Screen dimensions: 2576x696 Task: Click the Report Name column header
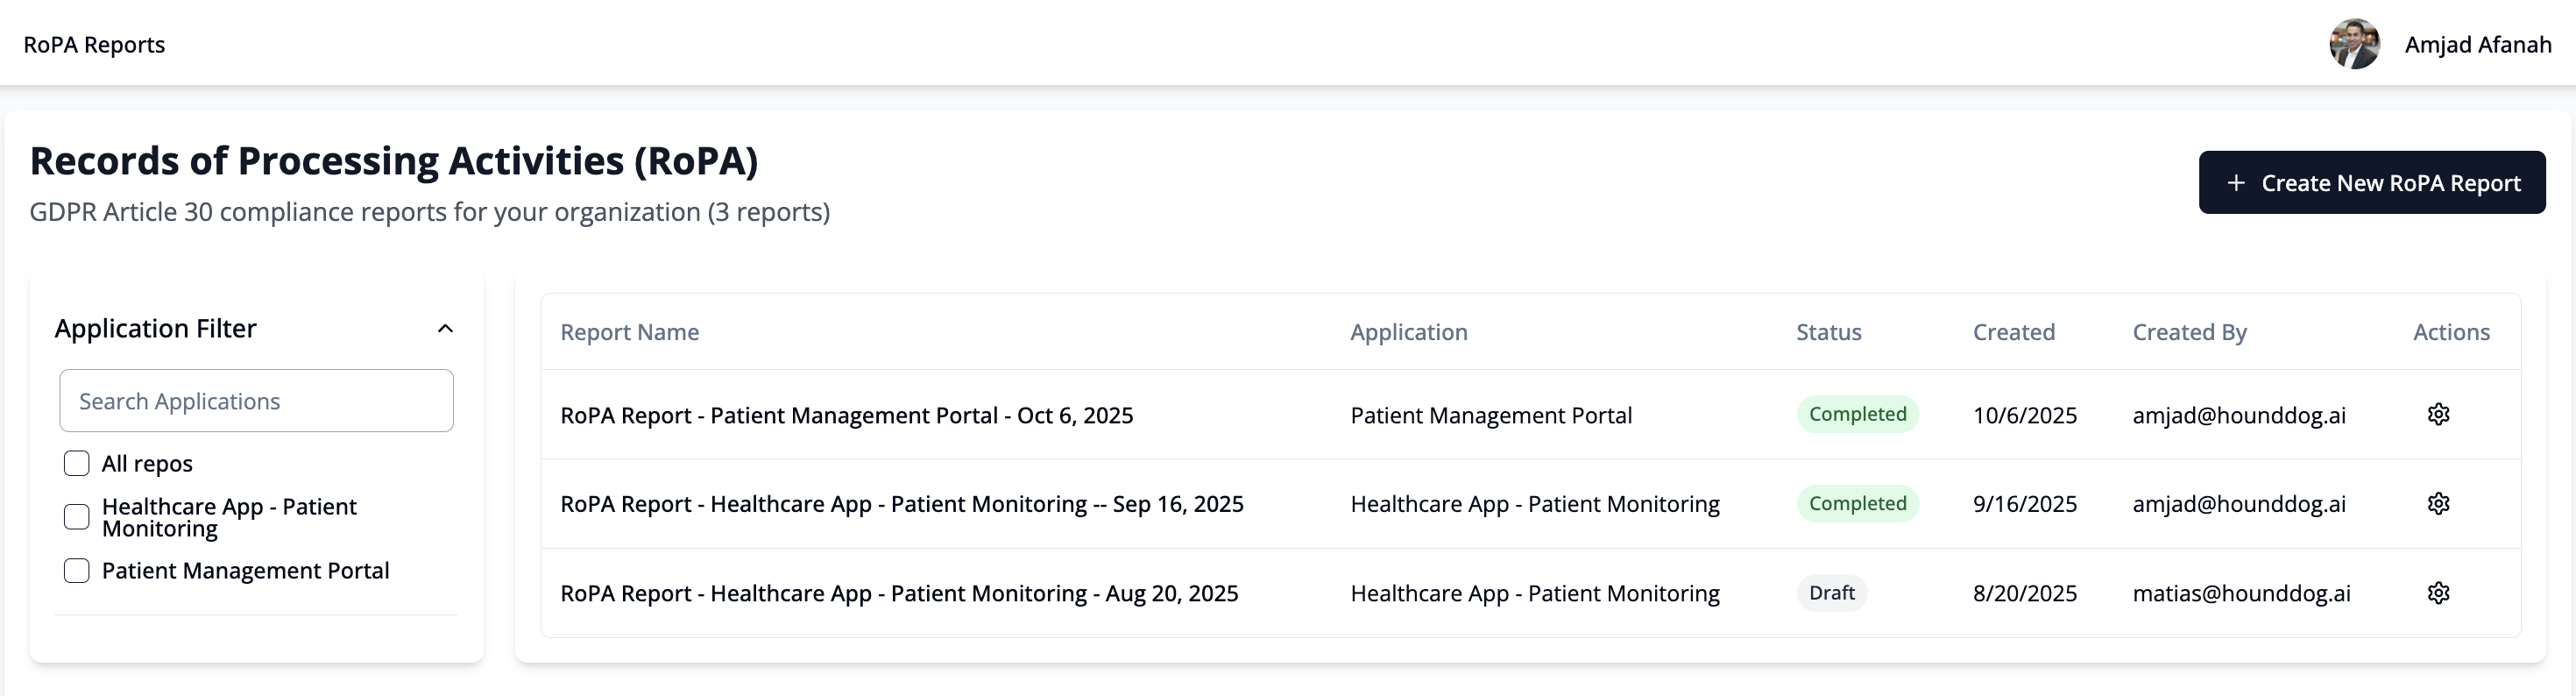pos(629,332)
